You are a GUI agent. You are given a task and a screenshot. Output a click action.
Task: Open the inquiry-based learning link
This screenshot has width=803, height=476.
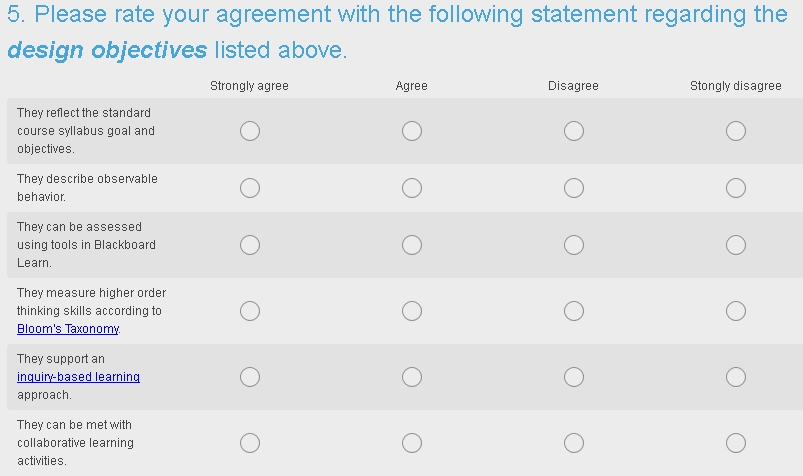tap(78, 377)
